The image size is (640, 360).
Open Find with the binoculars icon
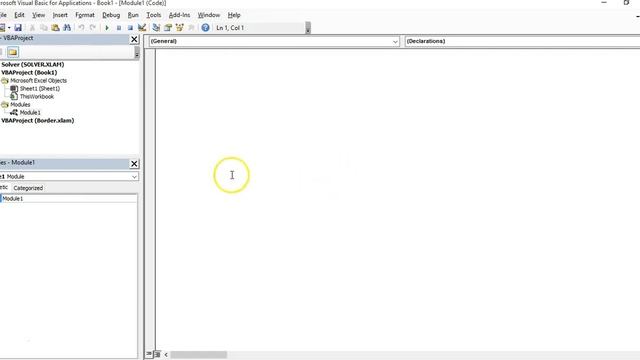pos(67,28)
